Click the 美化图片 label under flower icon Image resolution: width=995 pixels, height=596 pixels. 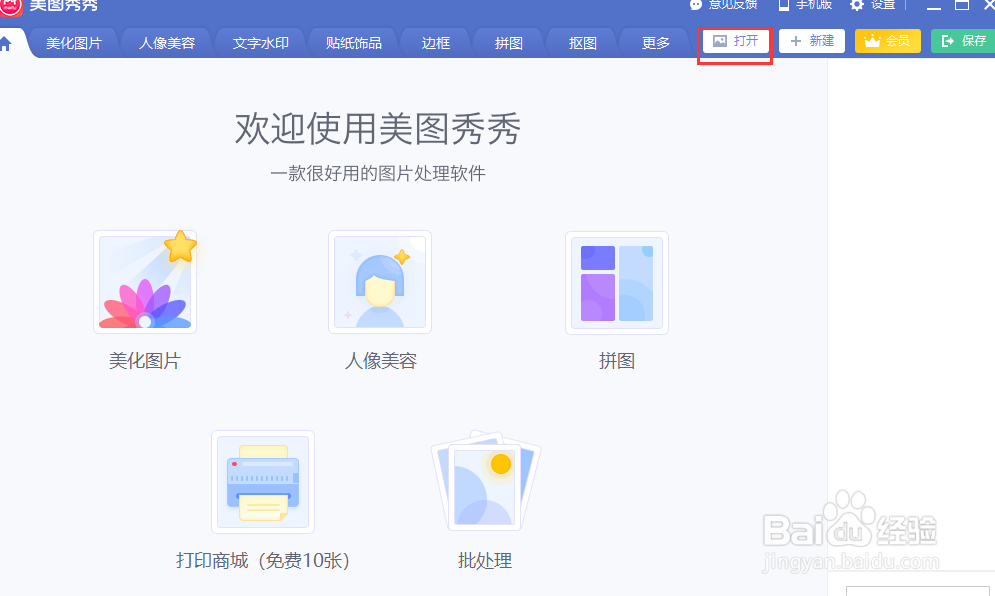[x=145, y=361]
